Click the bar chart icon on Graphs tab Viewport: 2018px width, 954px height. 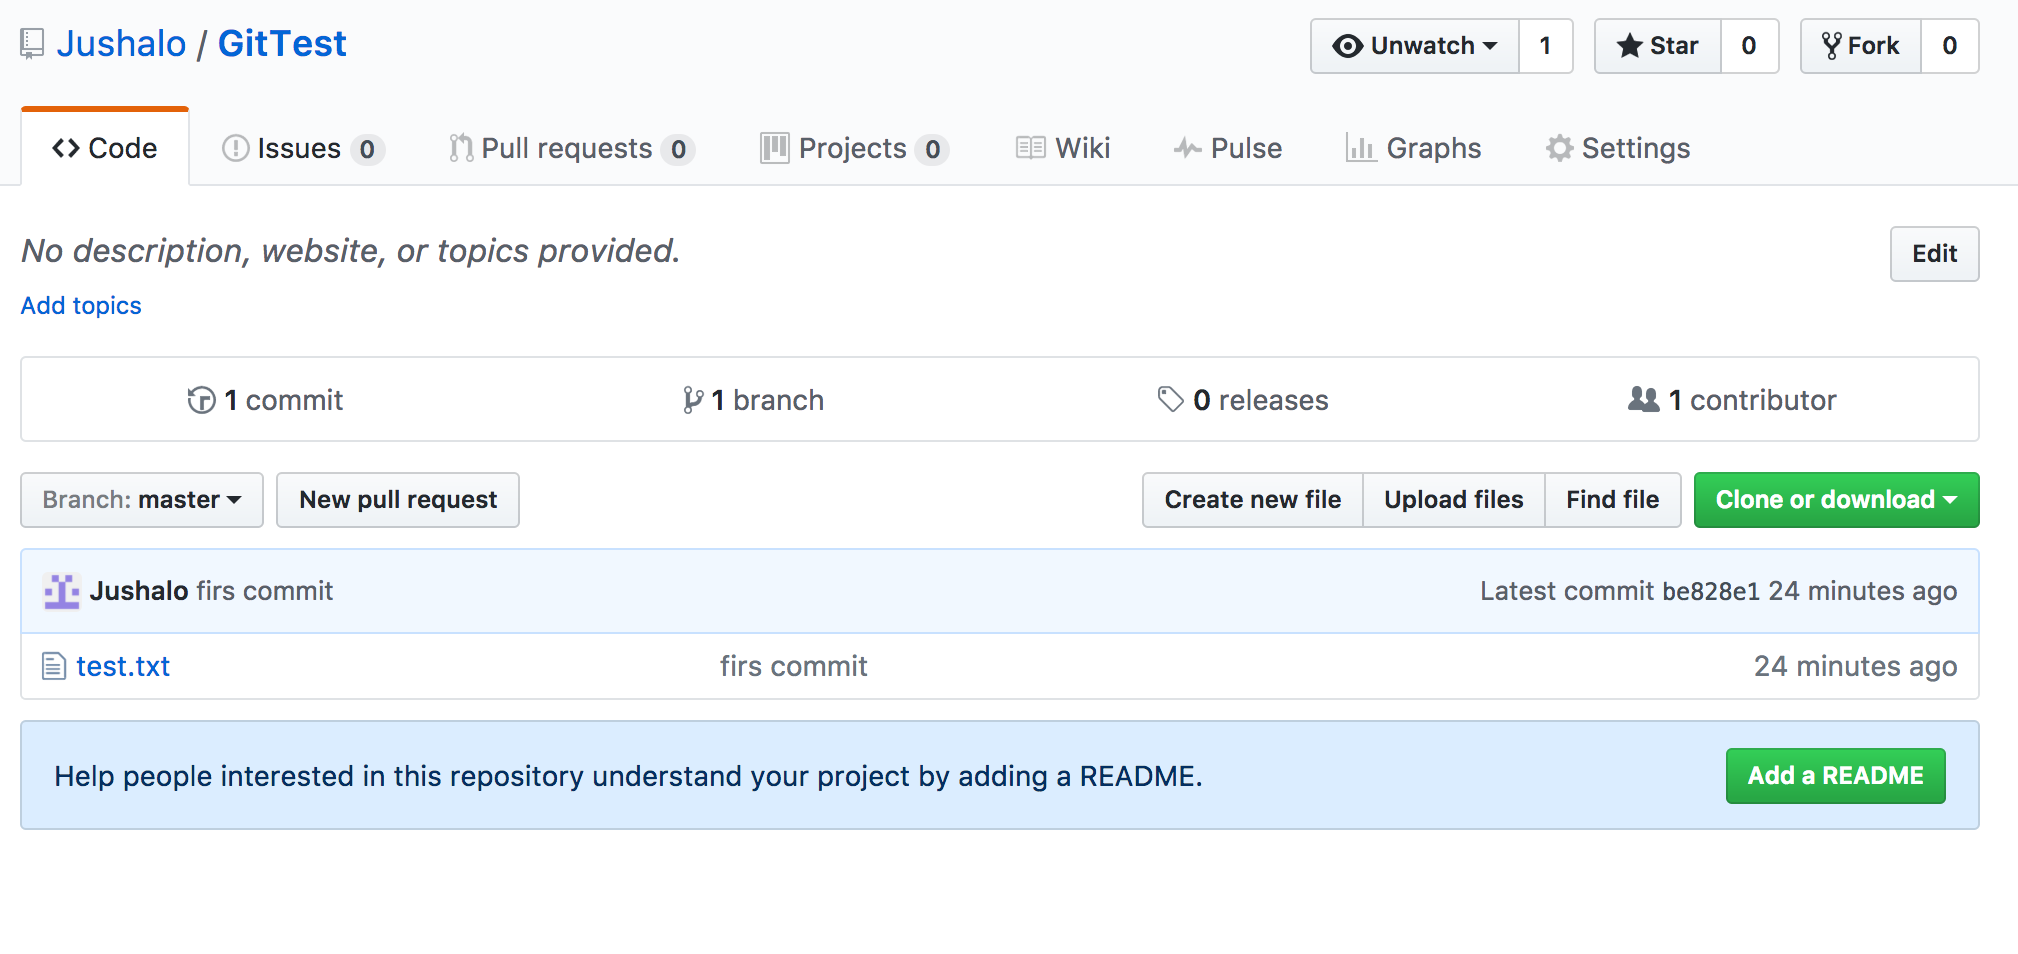click(1361, 148)
